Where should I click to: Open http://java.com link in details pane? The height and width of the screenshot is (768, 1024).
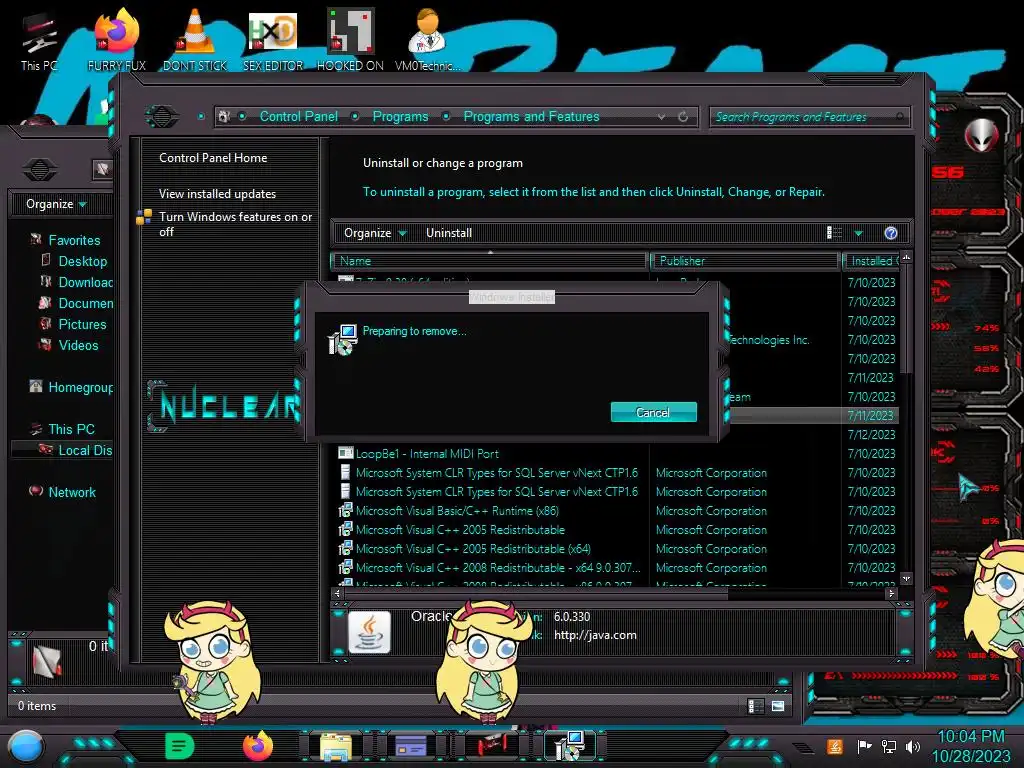595,635
